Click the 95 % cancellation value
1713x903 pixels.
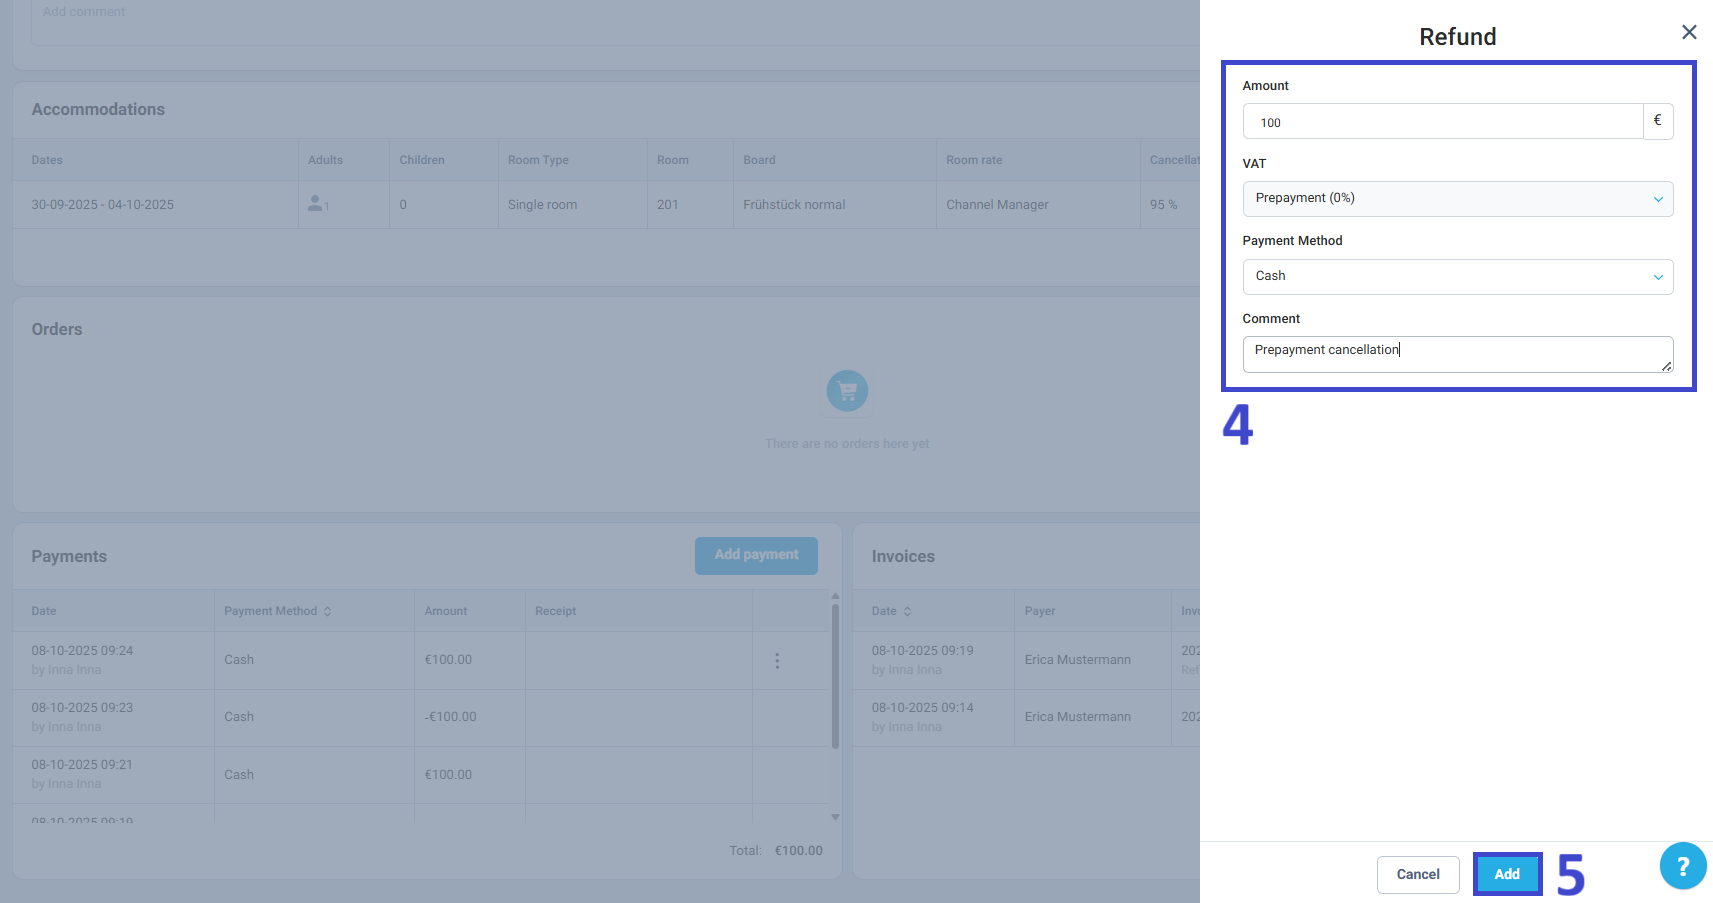pyautogui.click(x=1163, y=205)
